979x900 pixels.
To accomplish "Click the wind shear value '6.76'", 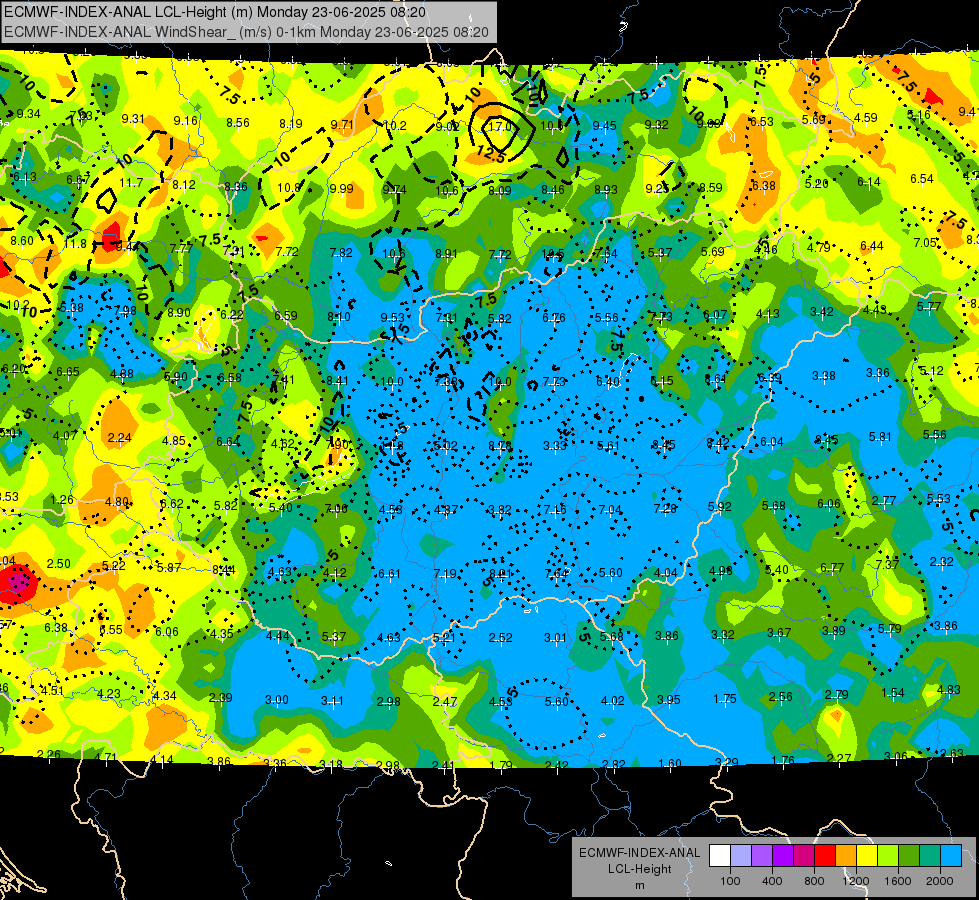I will [x=554, y=317].
